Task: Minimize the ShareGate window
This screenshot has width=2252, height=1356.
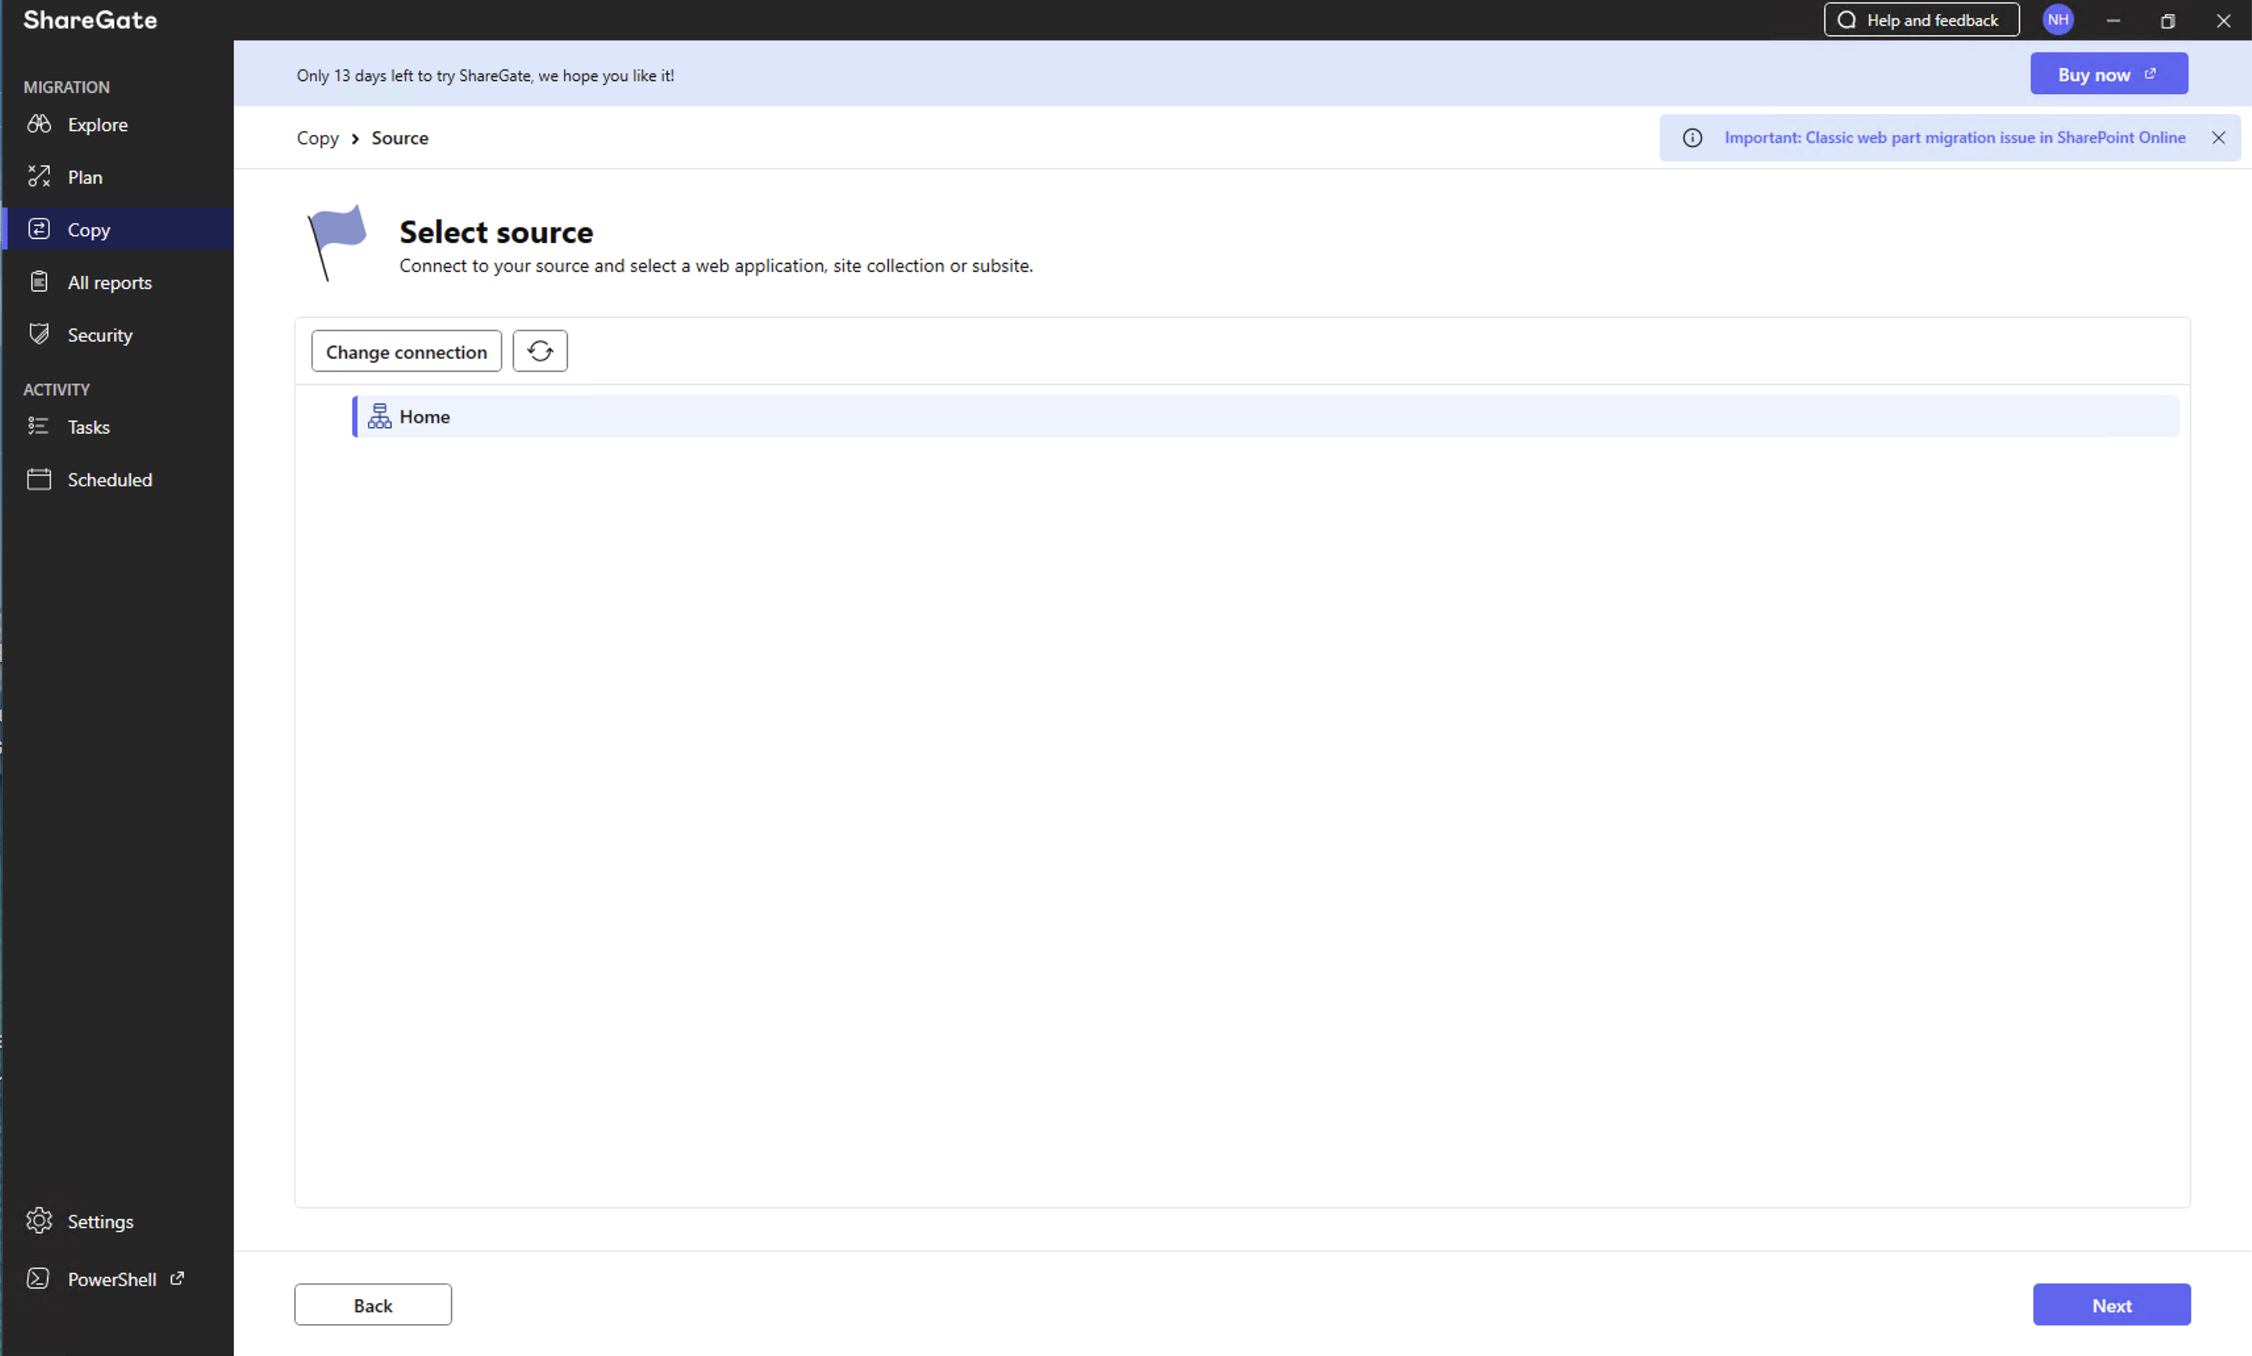Action: 2113,20
